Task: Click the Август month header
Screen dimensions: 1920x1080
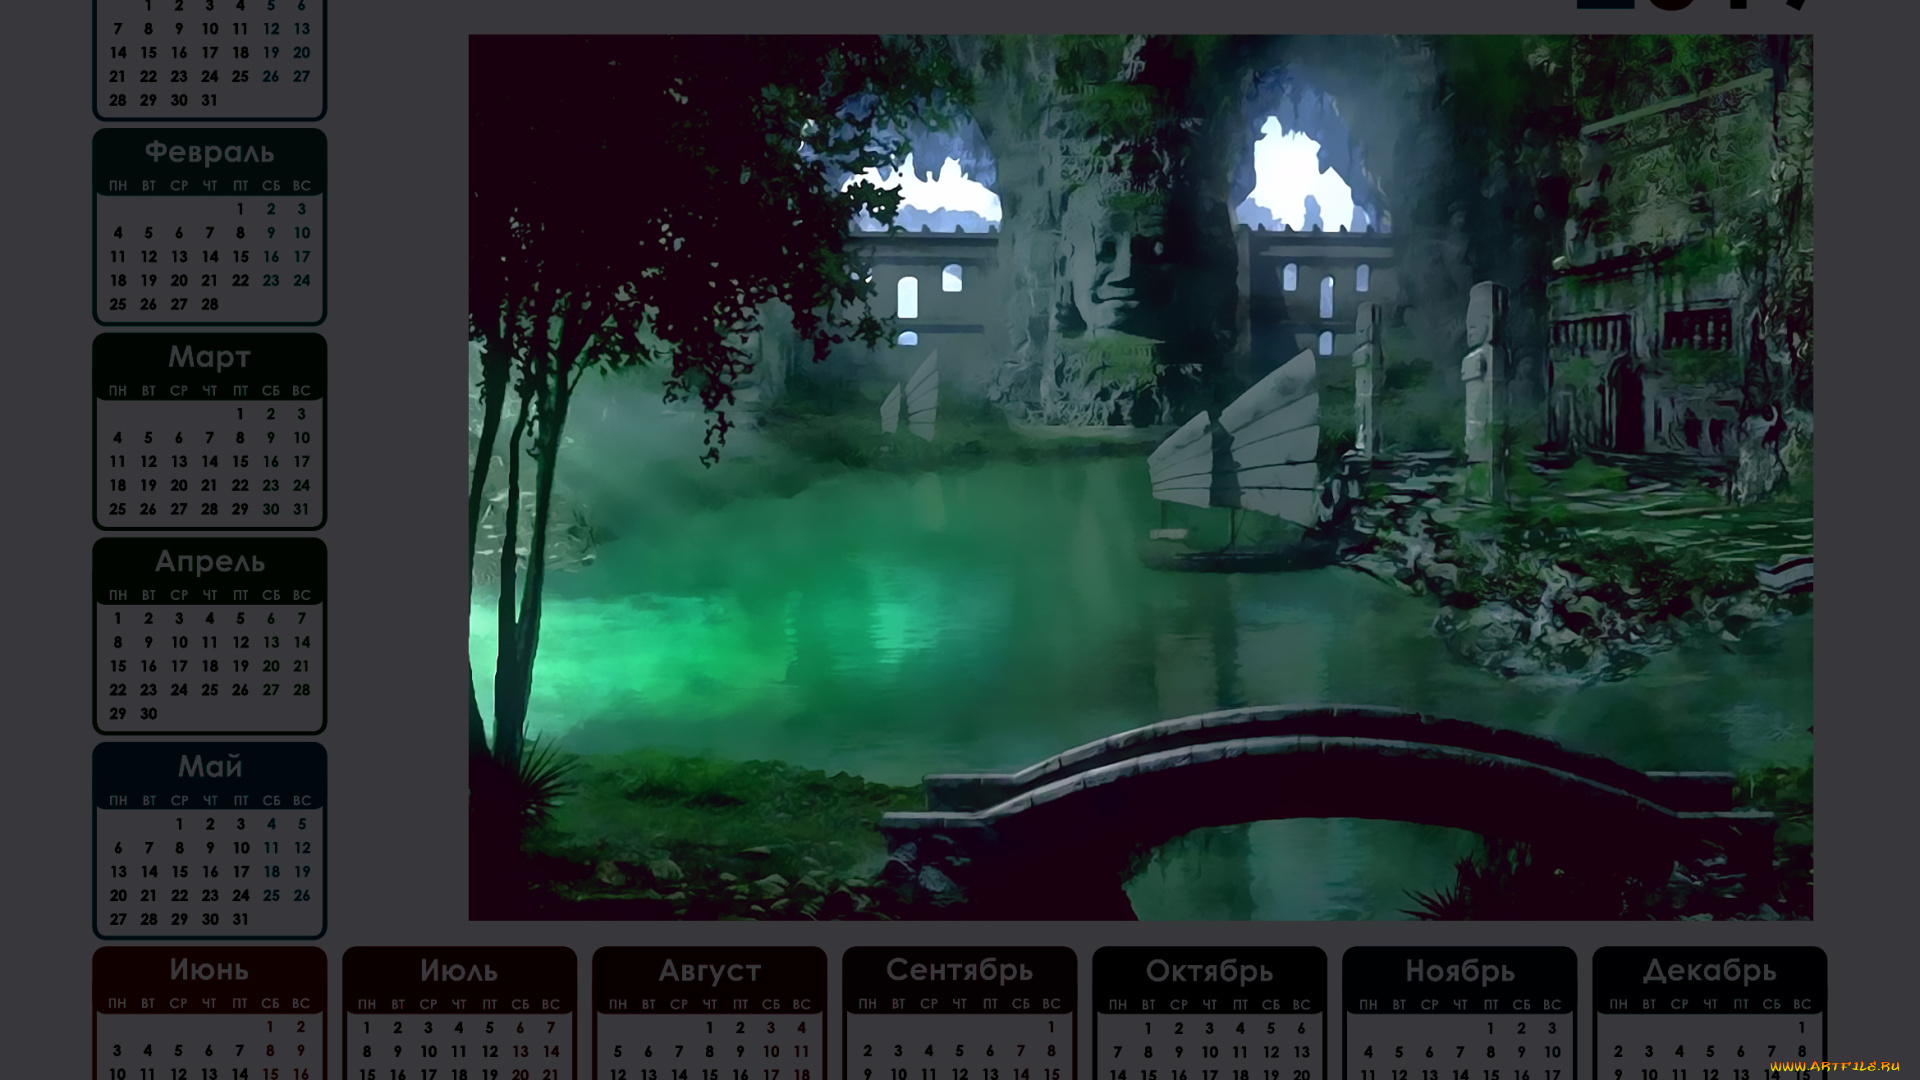Action: point(709,971)
